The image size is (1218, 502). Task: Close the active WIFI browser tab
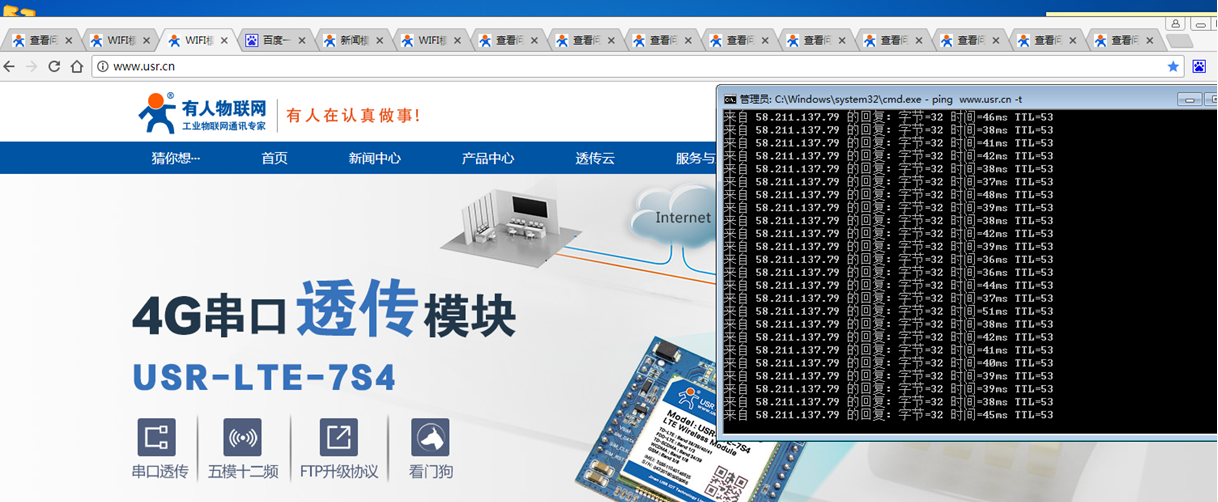point(224,41)
